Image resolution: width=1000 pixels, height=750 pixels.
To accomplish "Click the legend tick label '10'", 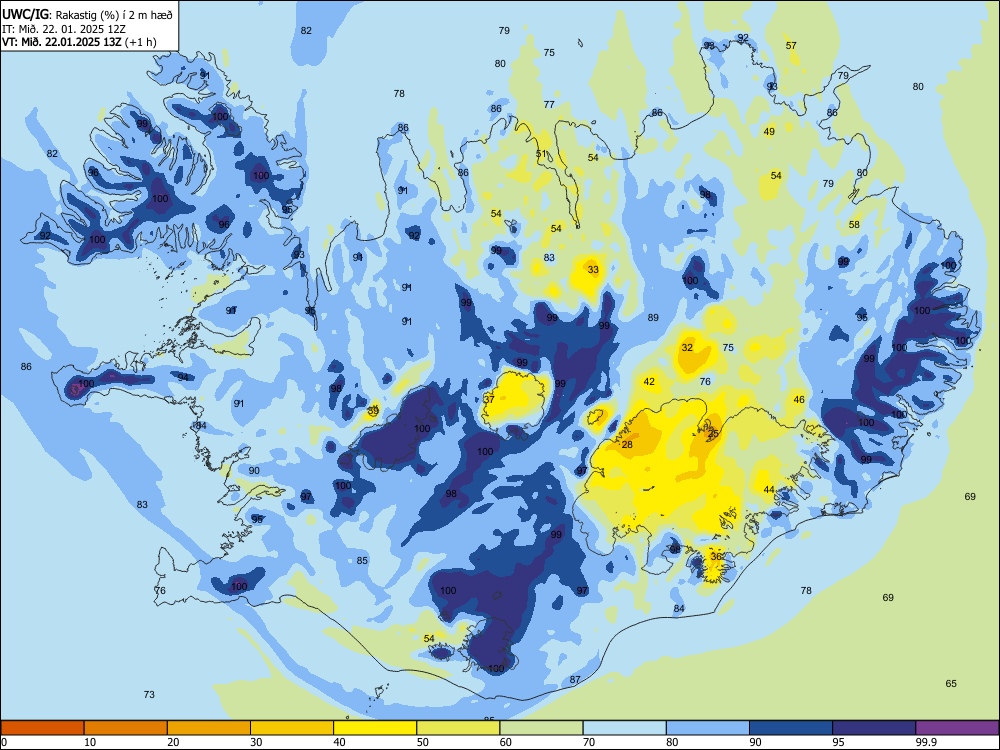I will click(90, 742).
